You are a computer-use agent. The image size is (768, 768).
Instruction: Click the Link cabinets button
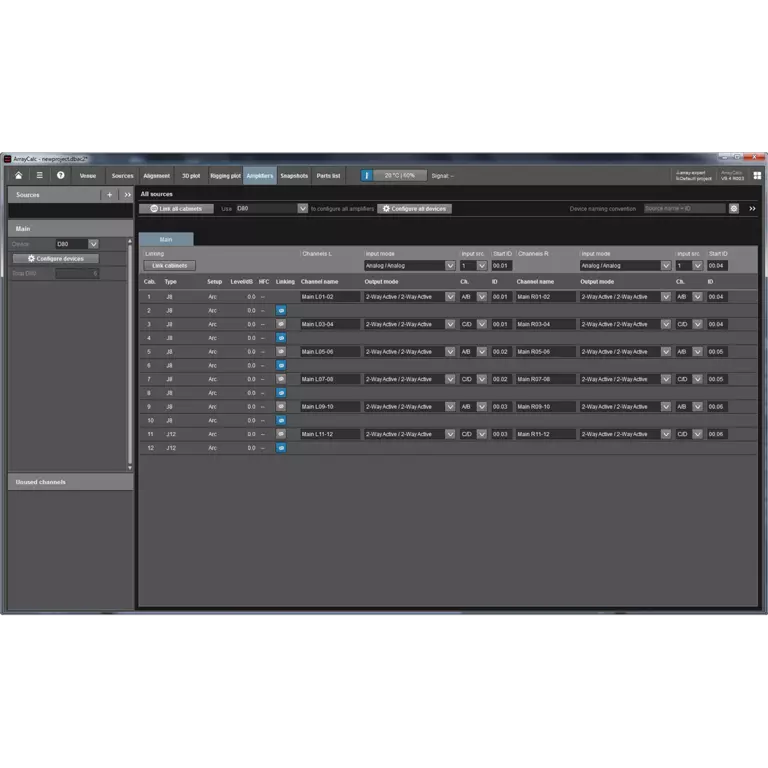(169, 265)
